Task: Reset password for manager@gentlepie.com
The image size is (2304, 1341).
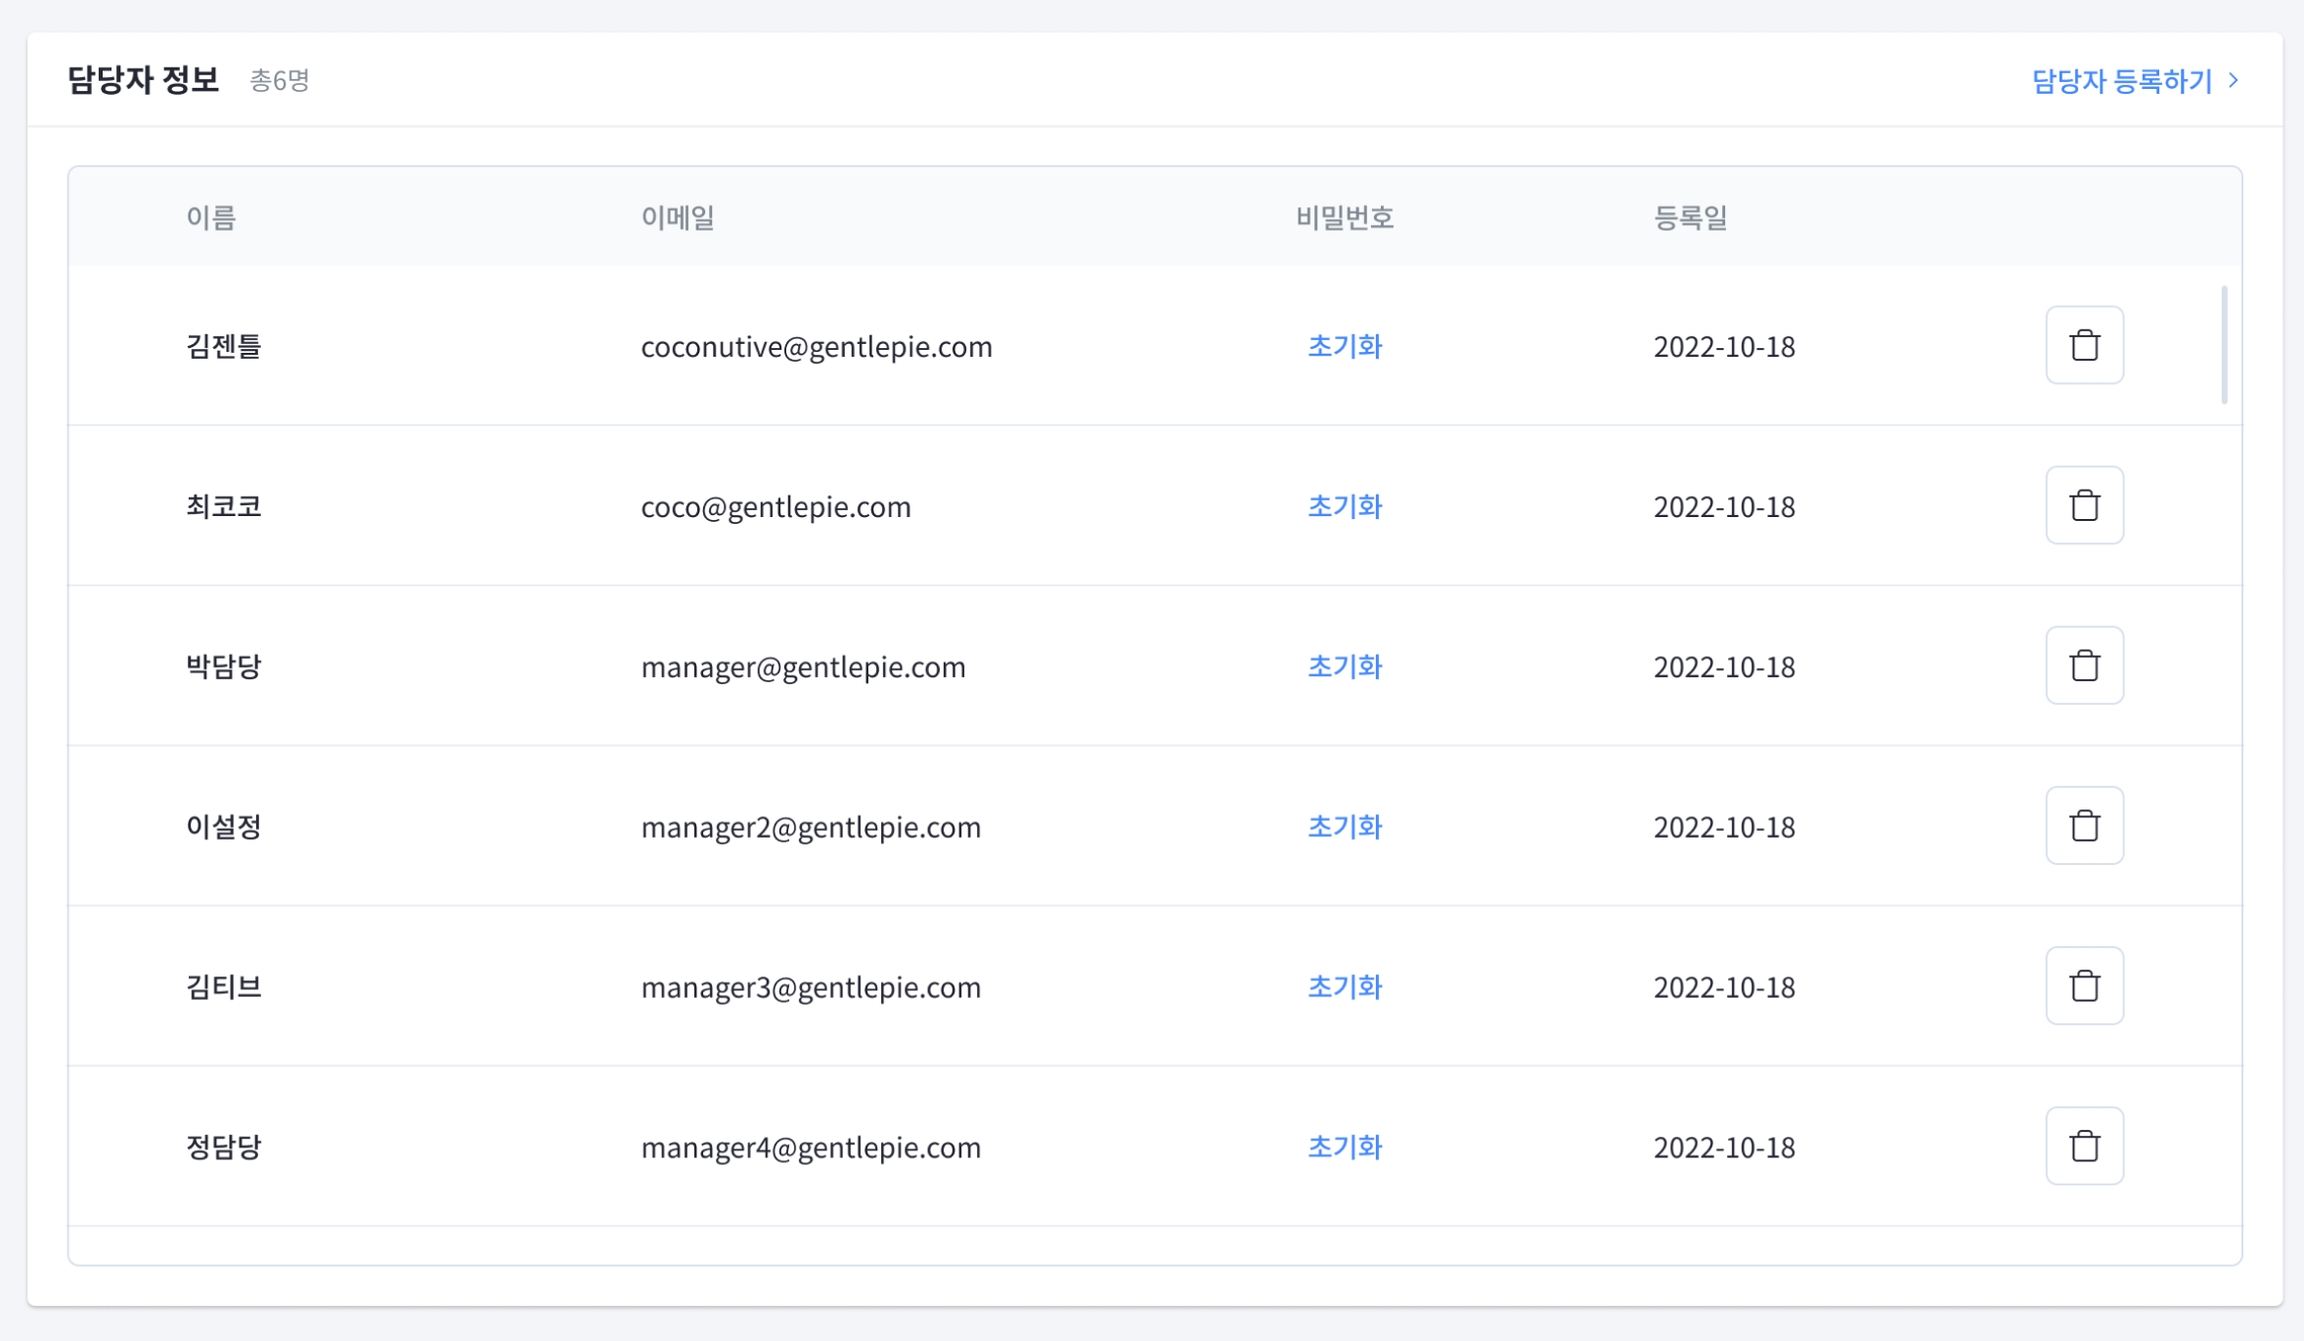Action: 1344,666
